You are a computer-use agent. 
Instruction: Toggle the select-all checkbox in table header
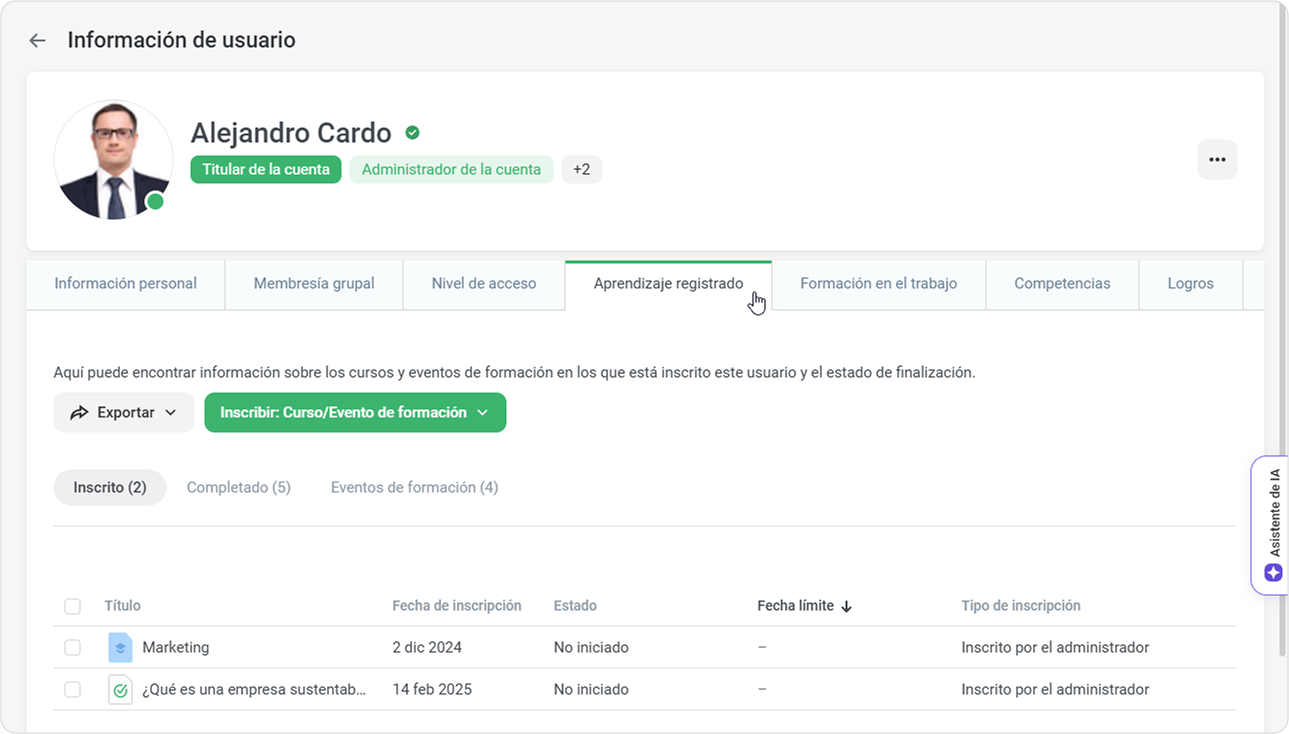[72, 606]
